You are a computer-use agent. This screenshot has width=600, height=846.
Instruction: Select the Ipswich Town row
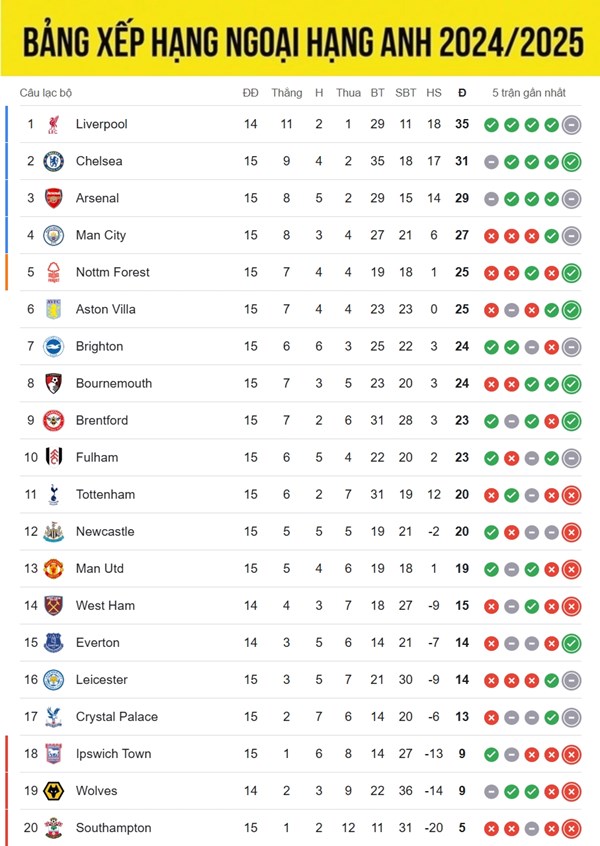tap(301, 754)
